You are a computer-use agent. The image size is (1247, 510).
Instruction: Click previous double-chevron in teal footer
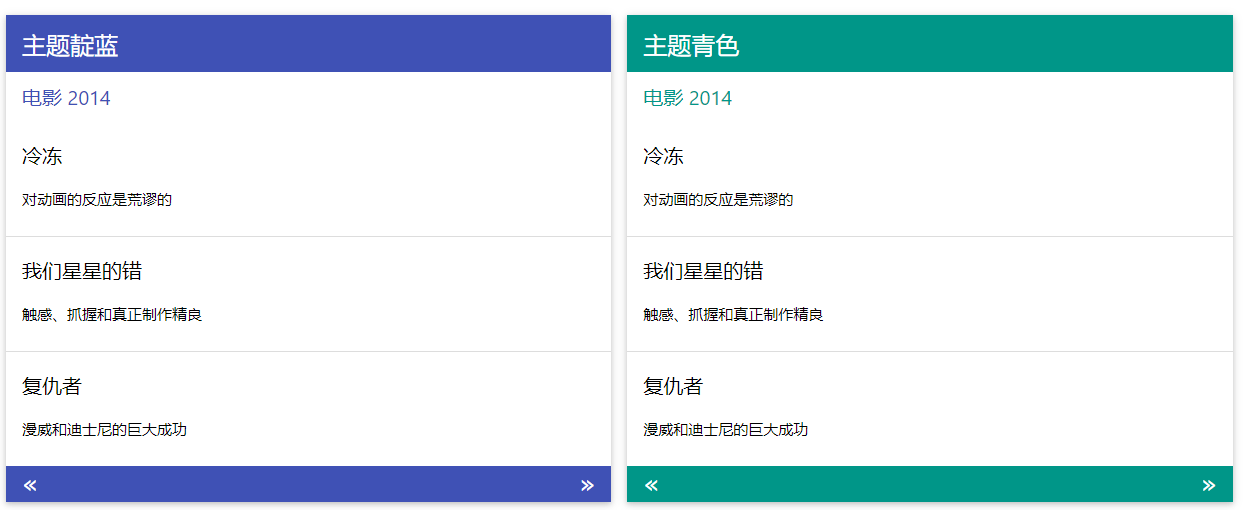click(x=651, y=486)
